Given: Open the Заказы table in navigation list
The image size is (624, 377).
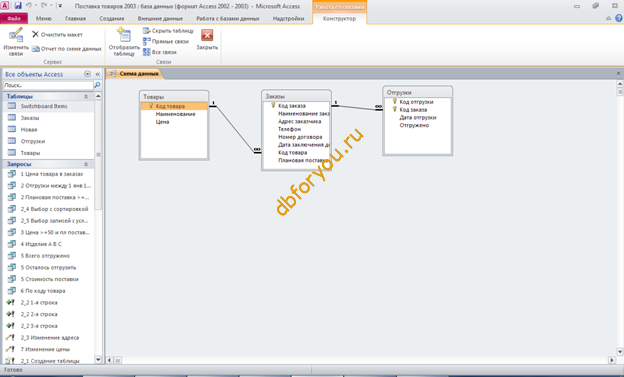Looking at the screenshot, I should click(30, 118).
